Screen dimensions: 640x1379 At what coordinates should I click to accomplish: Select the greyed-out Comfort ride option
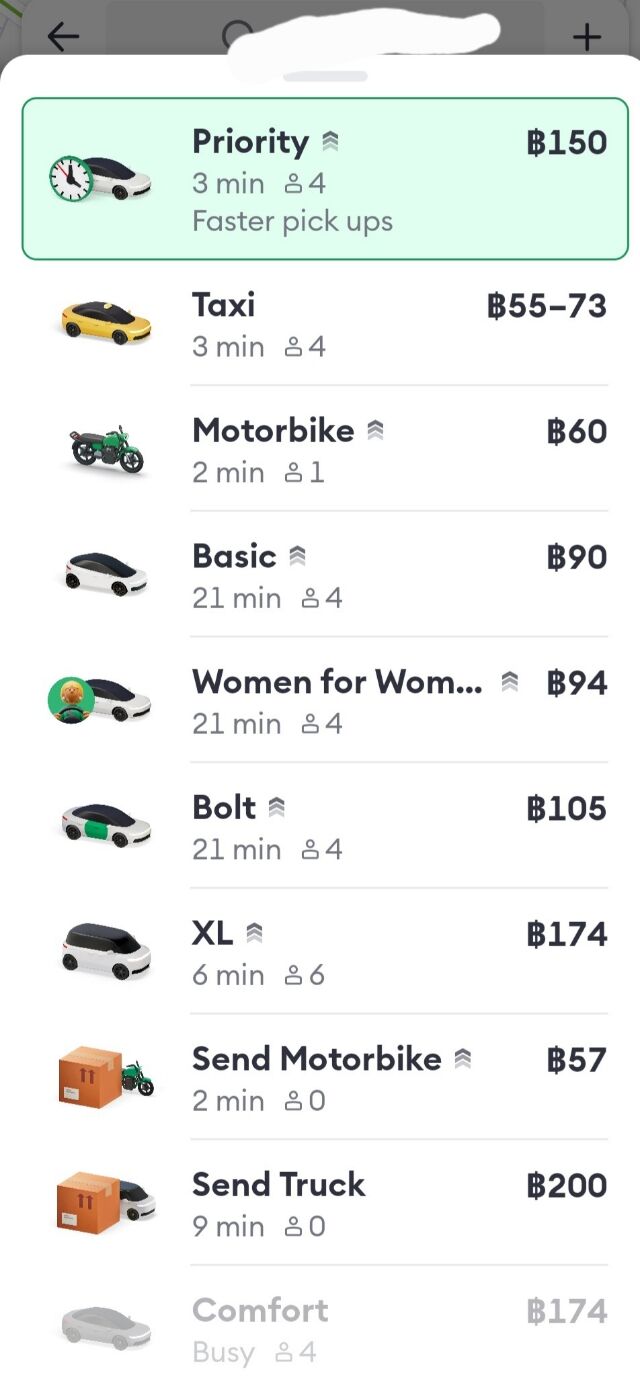point(320,1328)
